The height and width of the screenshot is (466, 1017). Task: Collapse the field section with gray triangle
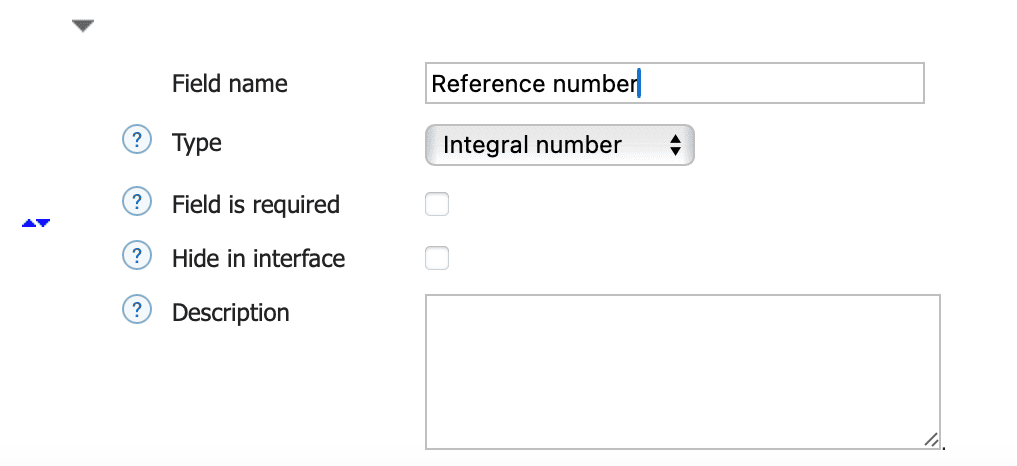[83, 26]
